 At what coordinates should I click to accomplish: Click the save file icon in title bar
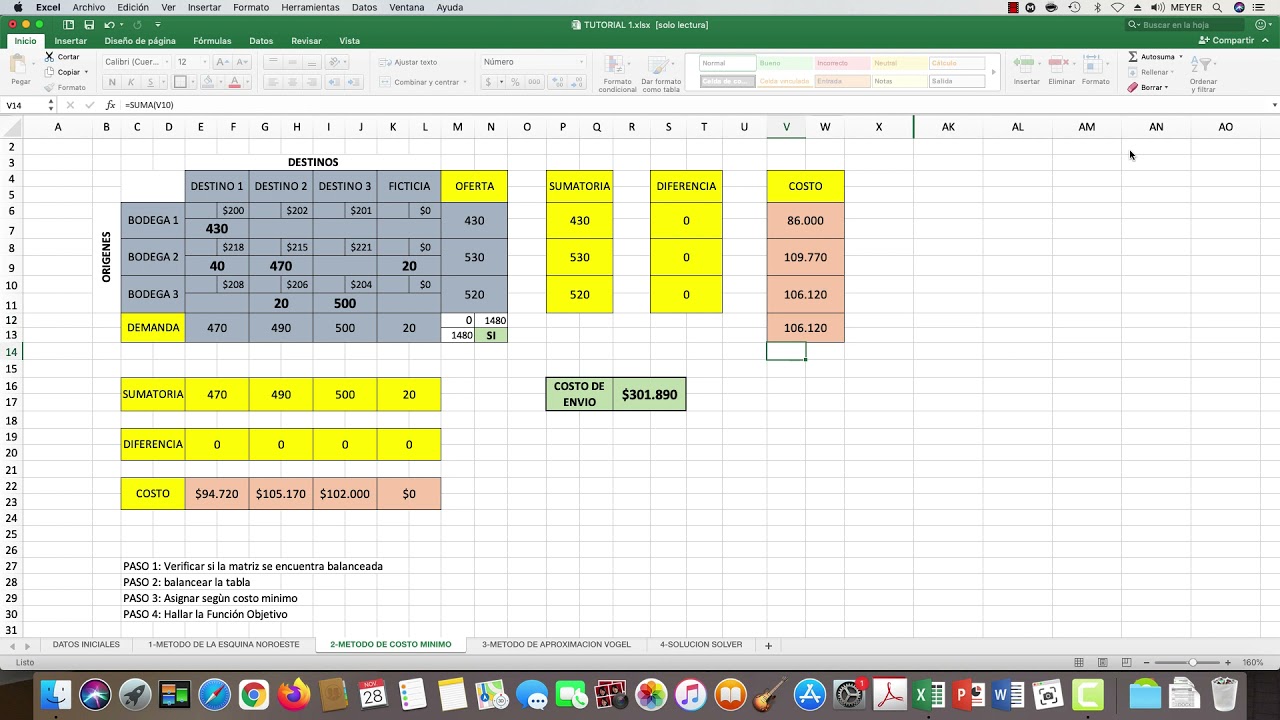pos(88,25)
